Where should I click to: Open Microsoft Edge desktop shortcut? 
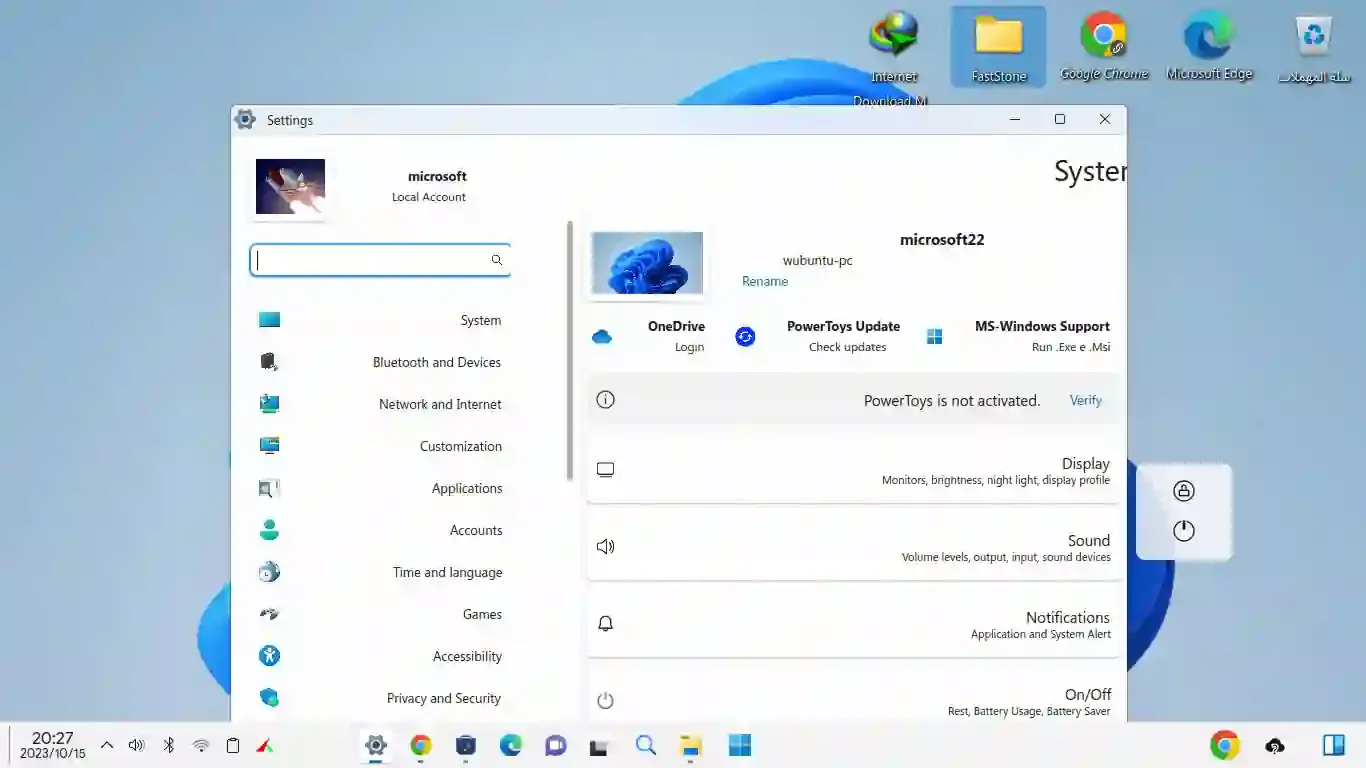click(x=1209, y=47)
